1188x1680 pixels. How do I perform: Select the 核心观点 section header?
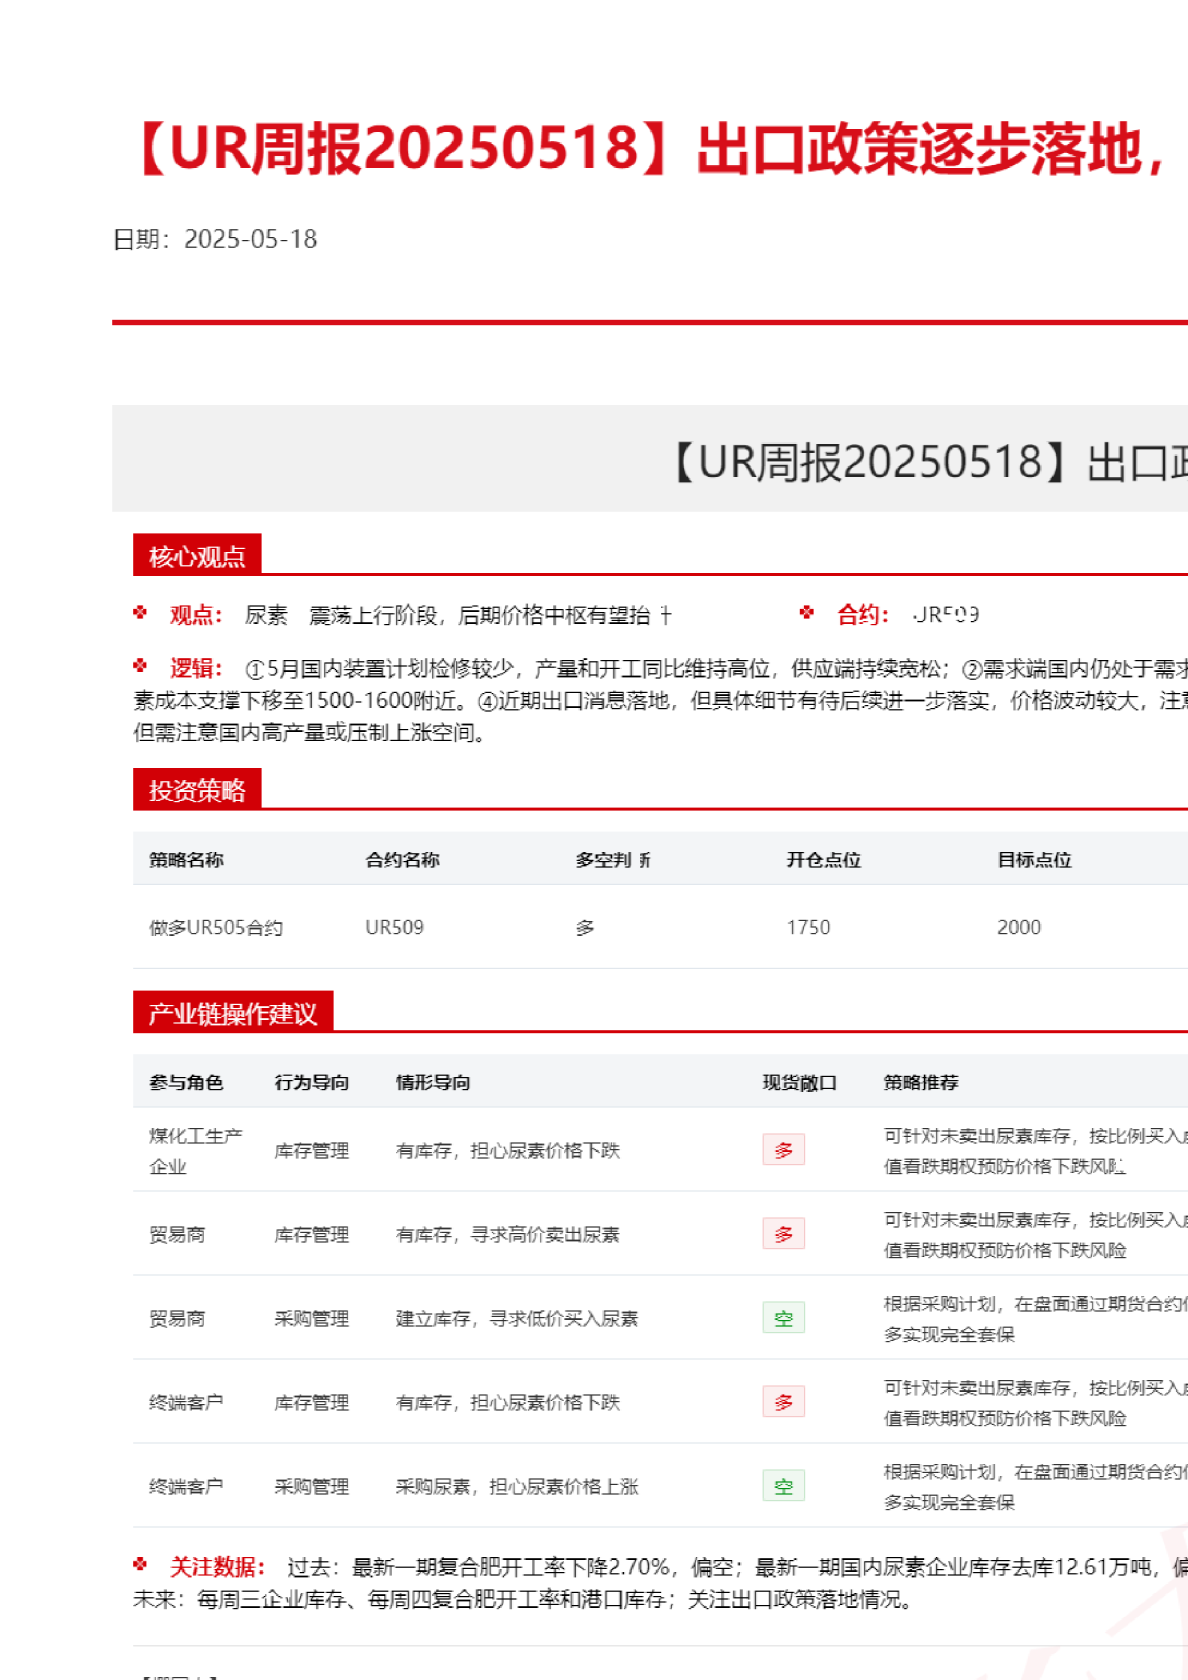197,556
